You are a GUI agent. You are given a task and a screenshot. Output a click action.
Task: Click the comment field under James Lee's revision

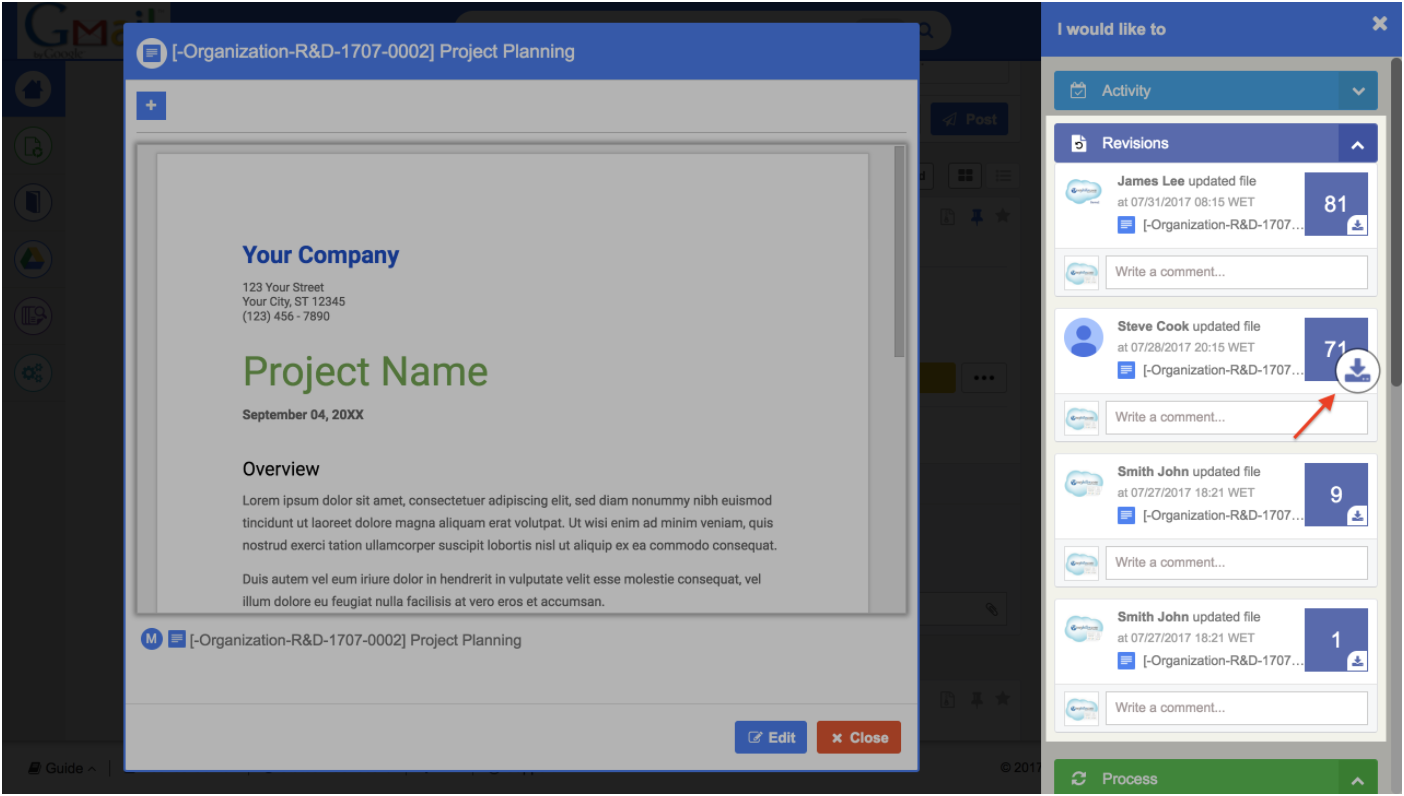pos(1236,272)
